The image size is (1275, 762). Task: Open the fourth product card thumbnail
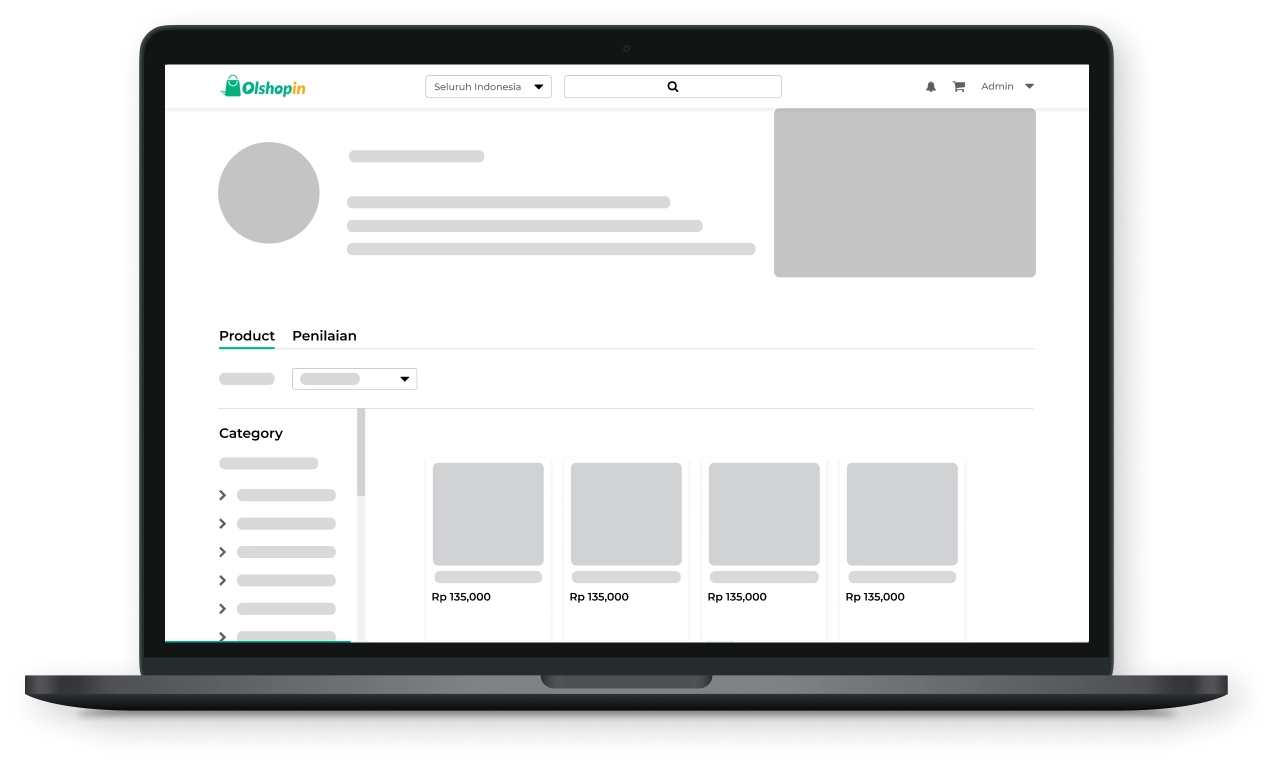[x=902, y=514]
